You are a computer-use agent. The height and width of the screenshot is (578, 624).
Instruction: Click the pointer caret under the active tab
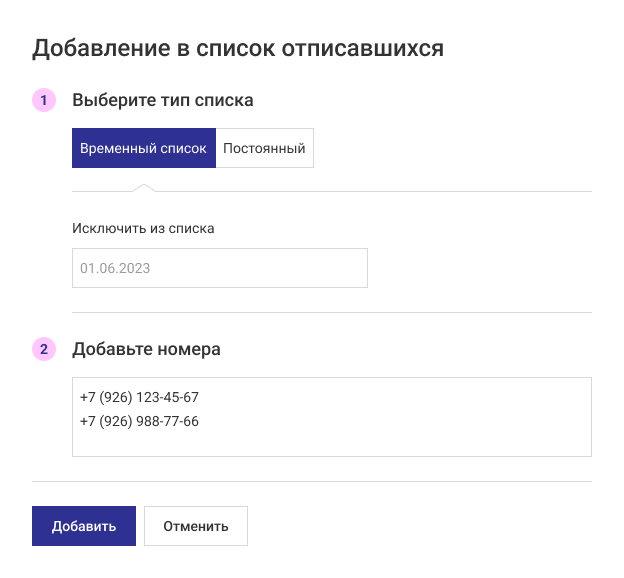pos(144,187)
